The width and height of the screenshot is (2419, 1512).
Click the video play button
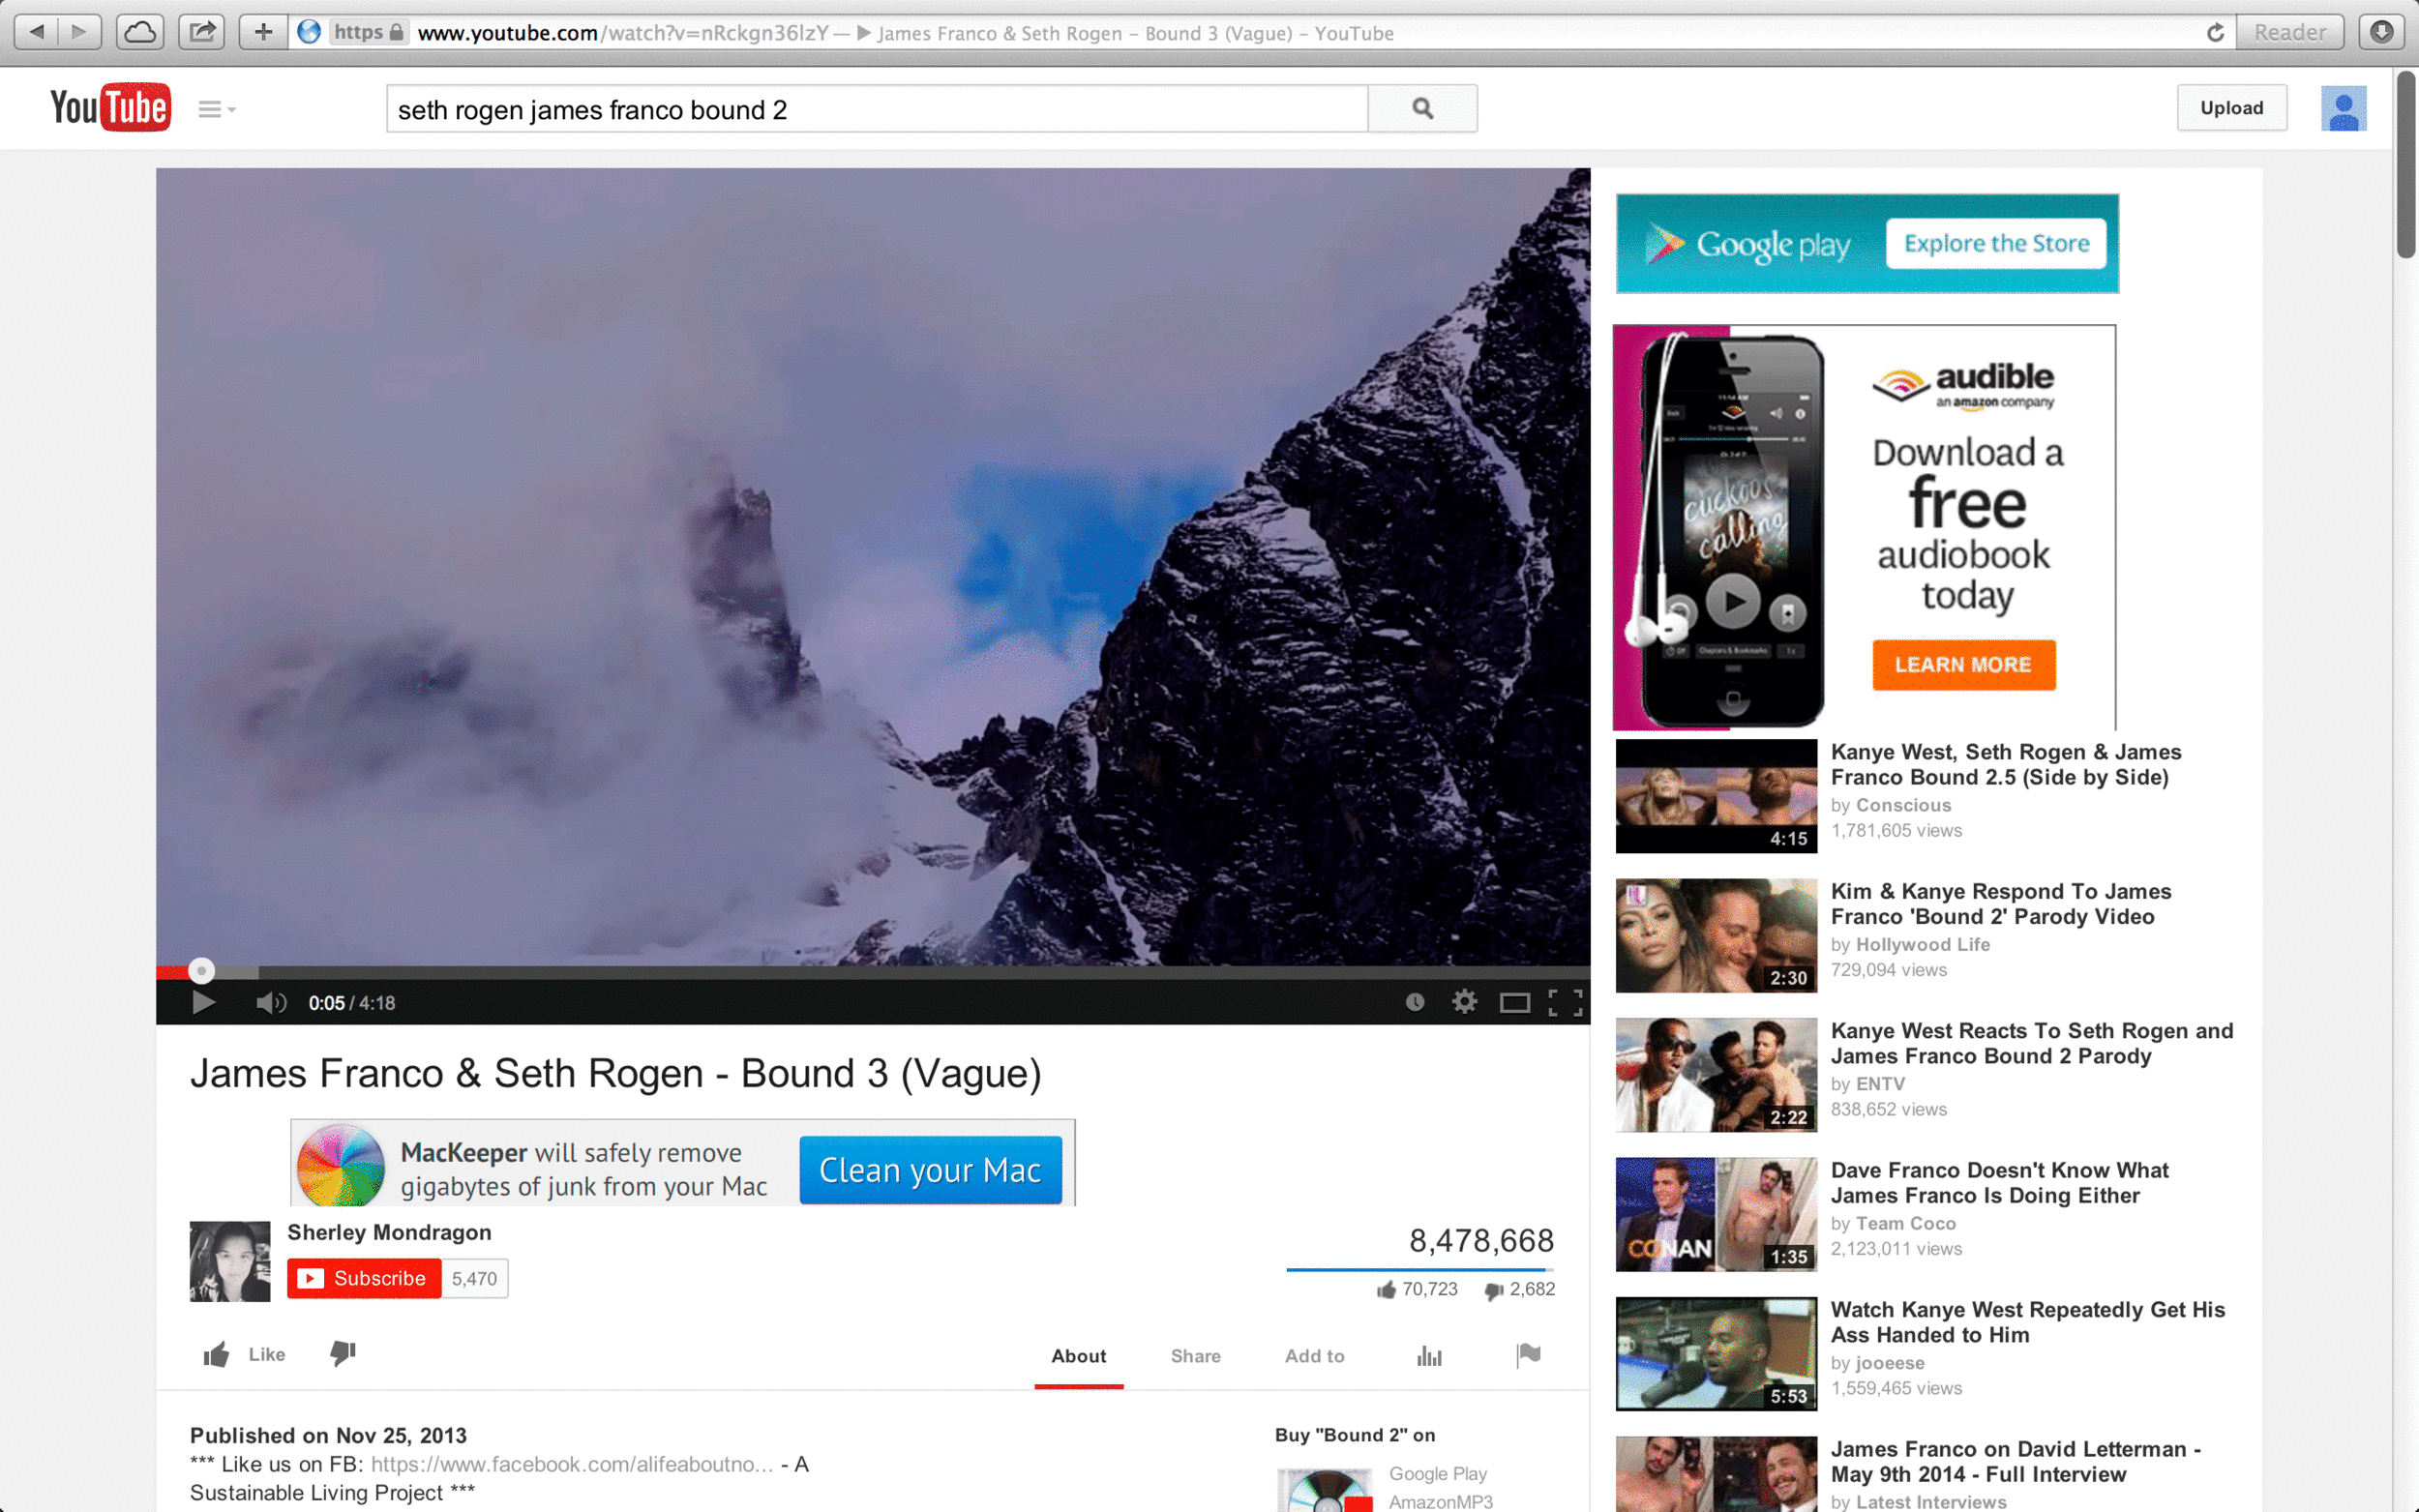click(x=203, y=1002)
